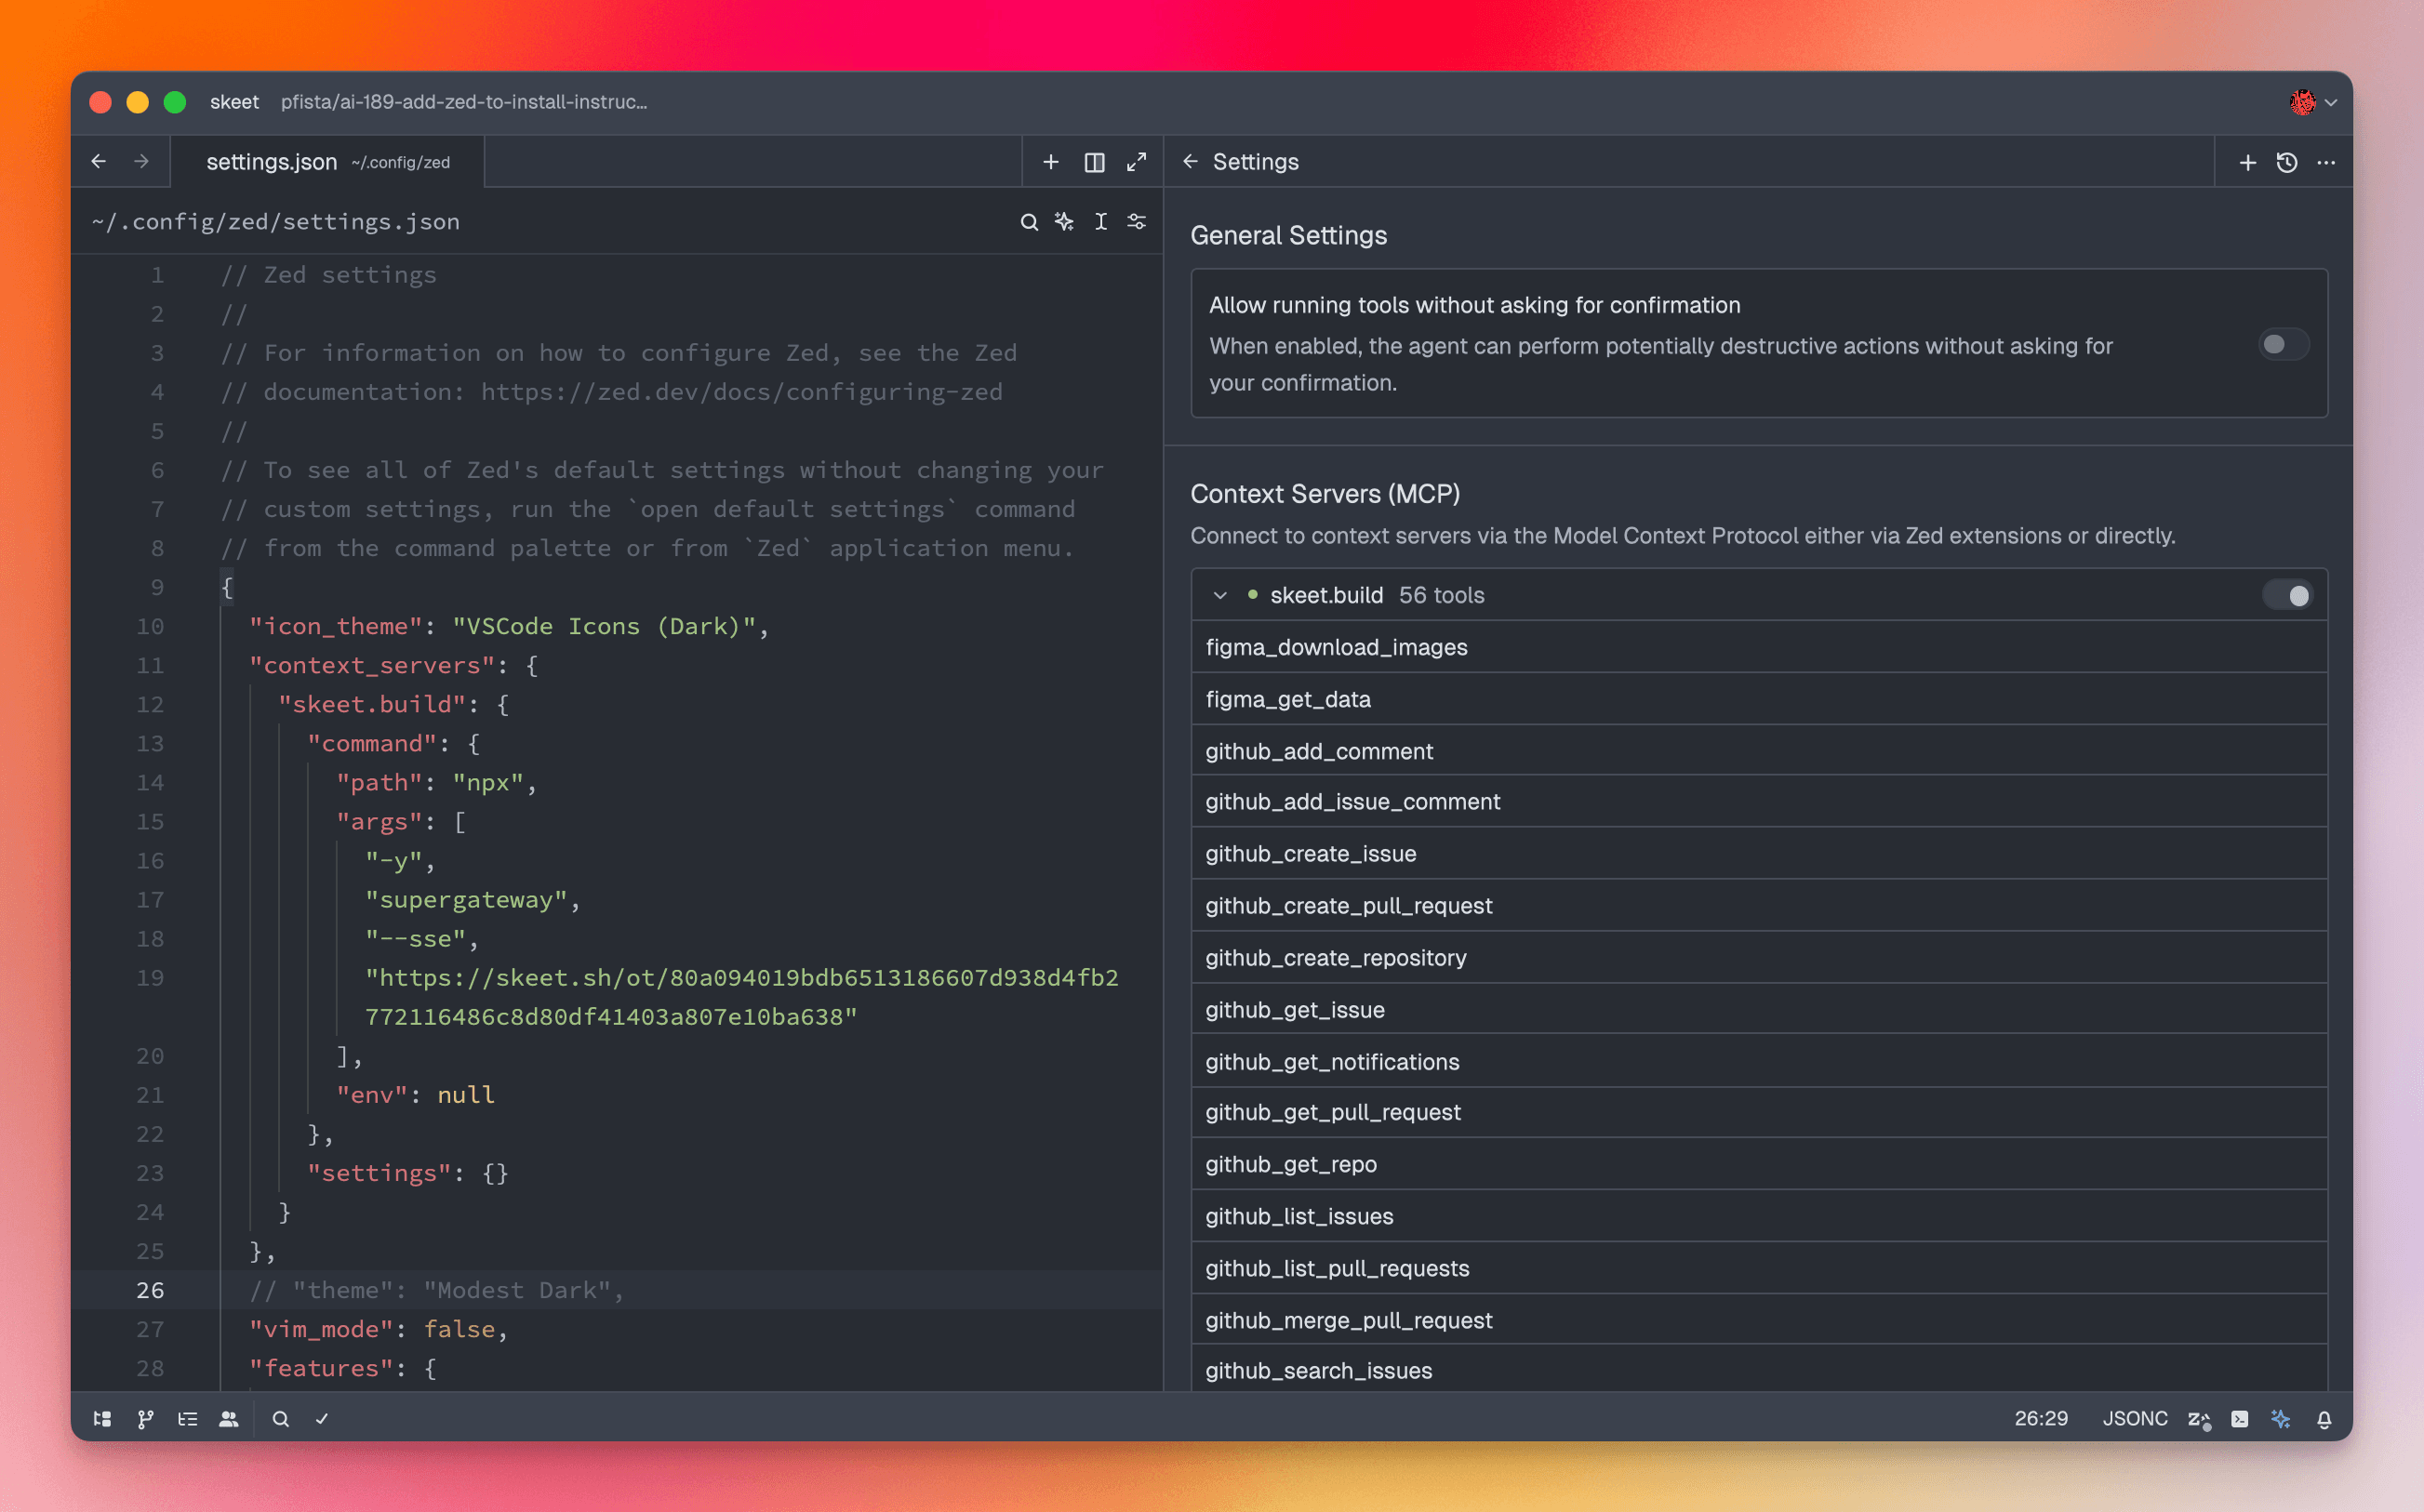Select github_get_notifications tool row
The height and width of the screenshot is (1512, 2424).
pos(1758,1061)
